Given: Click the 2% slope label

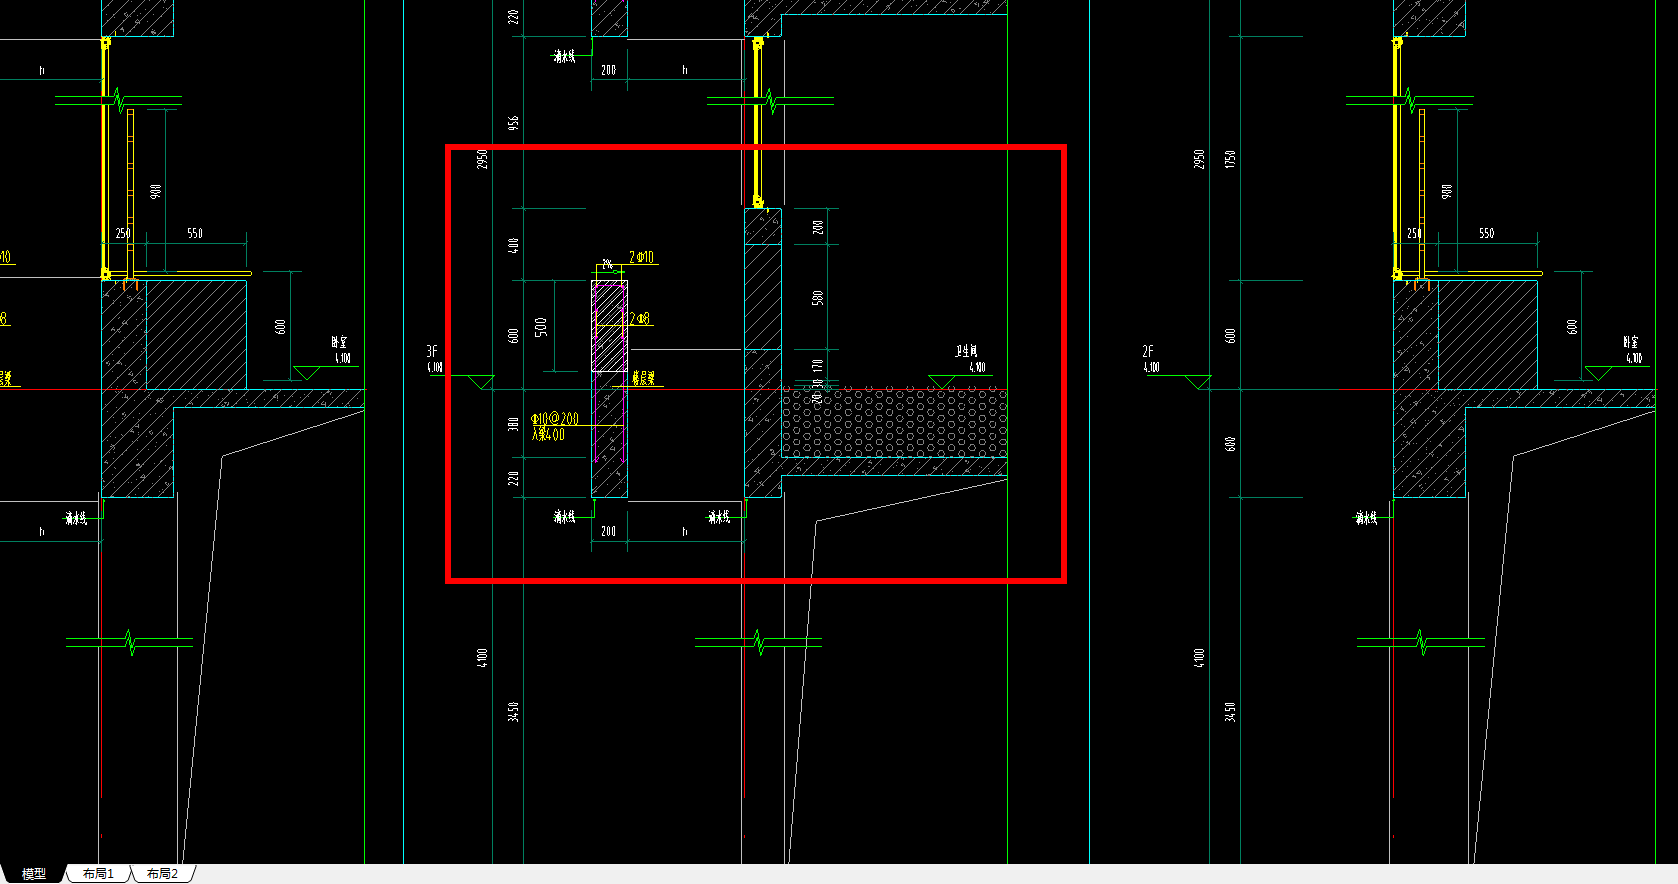Looking at the screenshot, I should 607,265.
